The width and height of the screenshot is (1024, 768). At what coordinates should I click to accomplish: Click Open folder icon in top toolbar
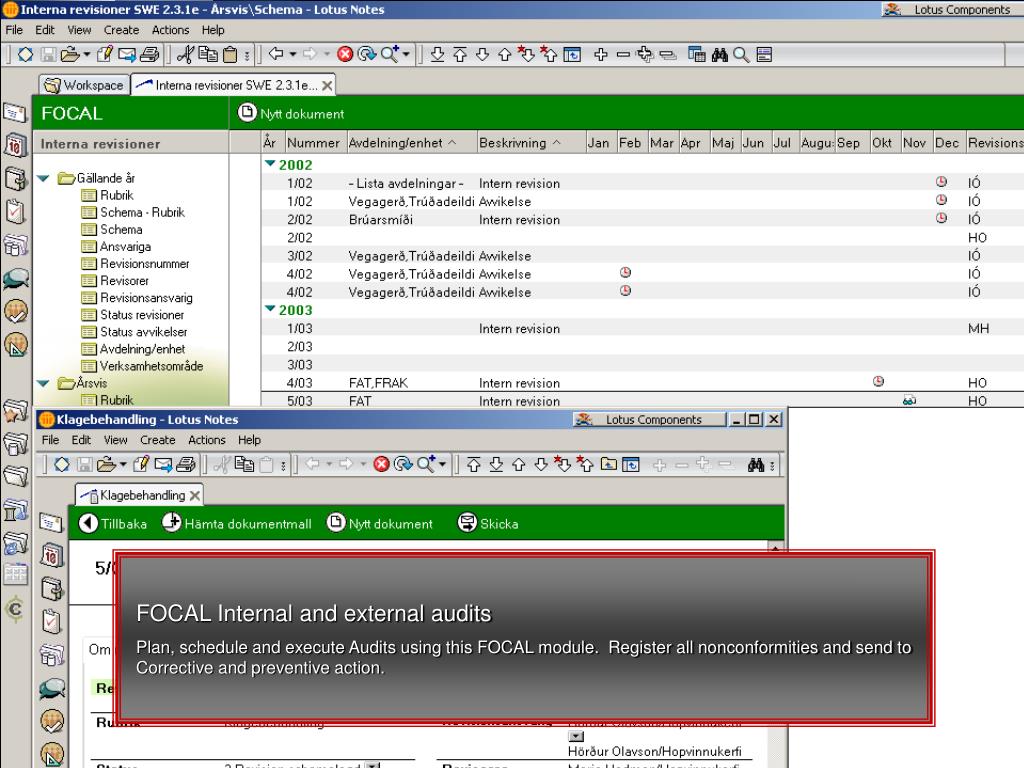pos(69,54)
